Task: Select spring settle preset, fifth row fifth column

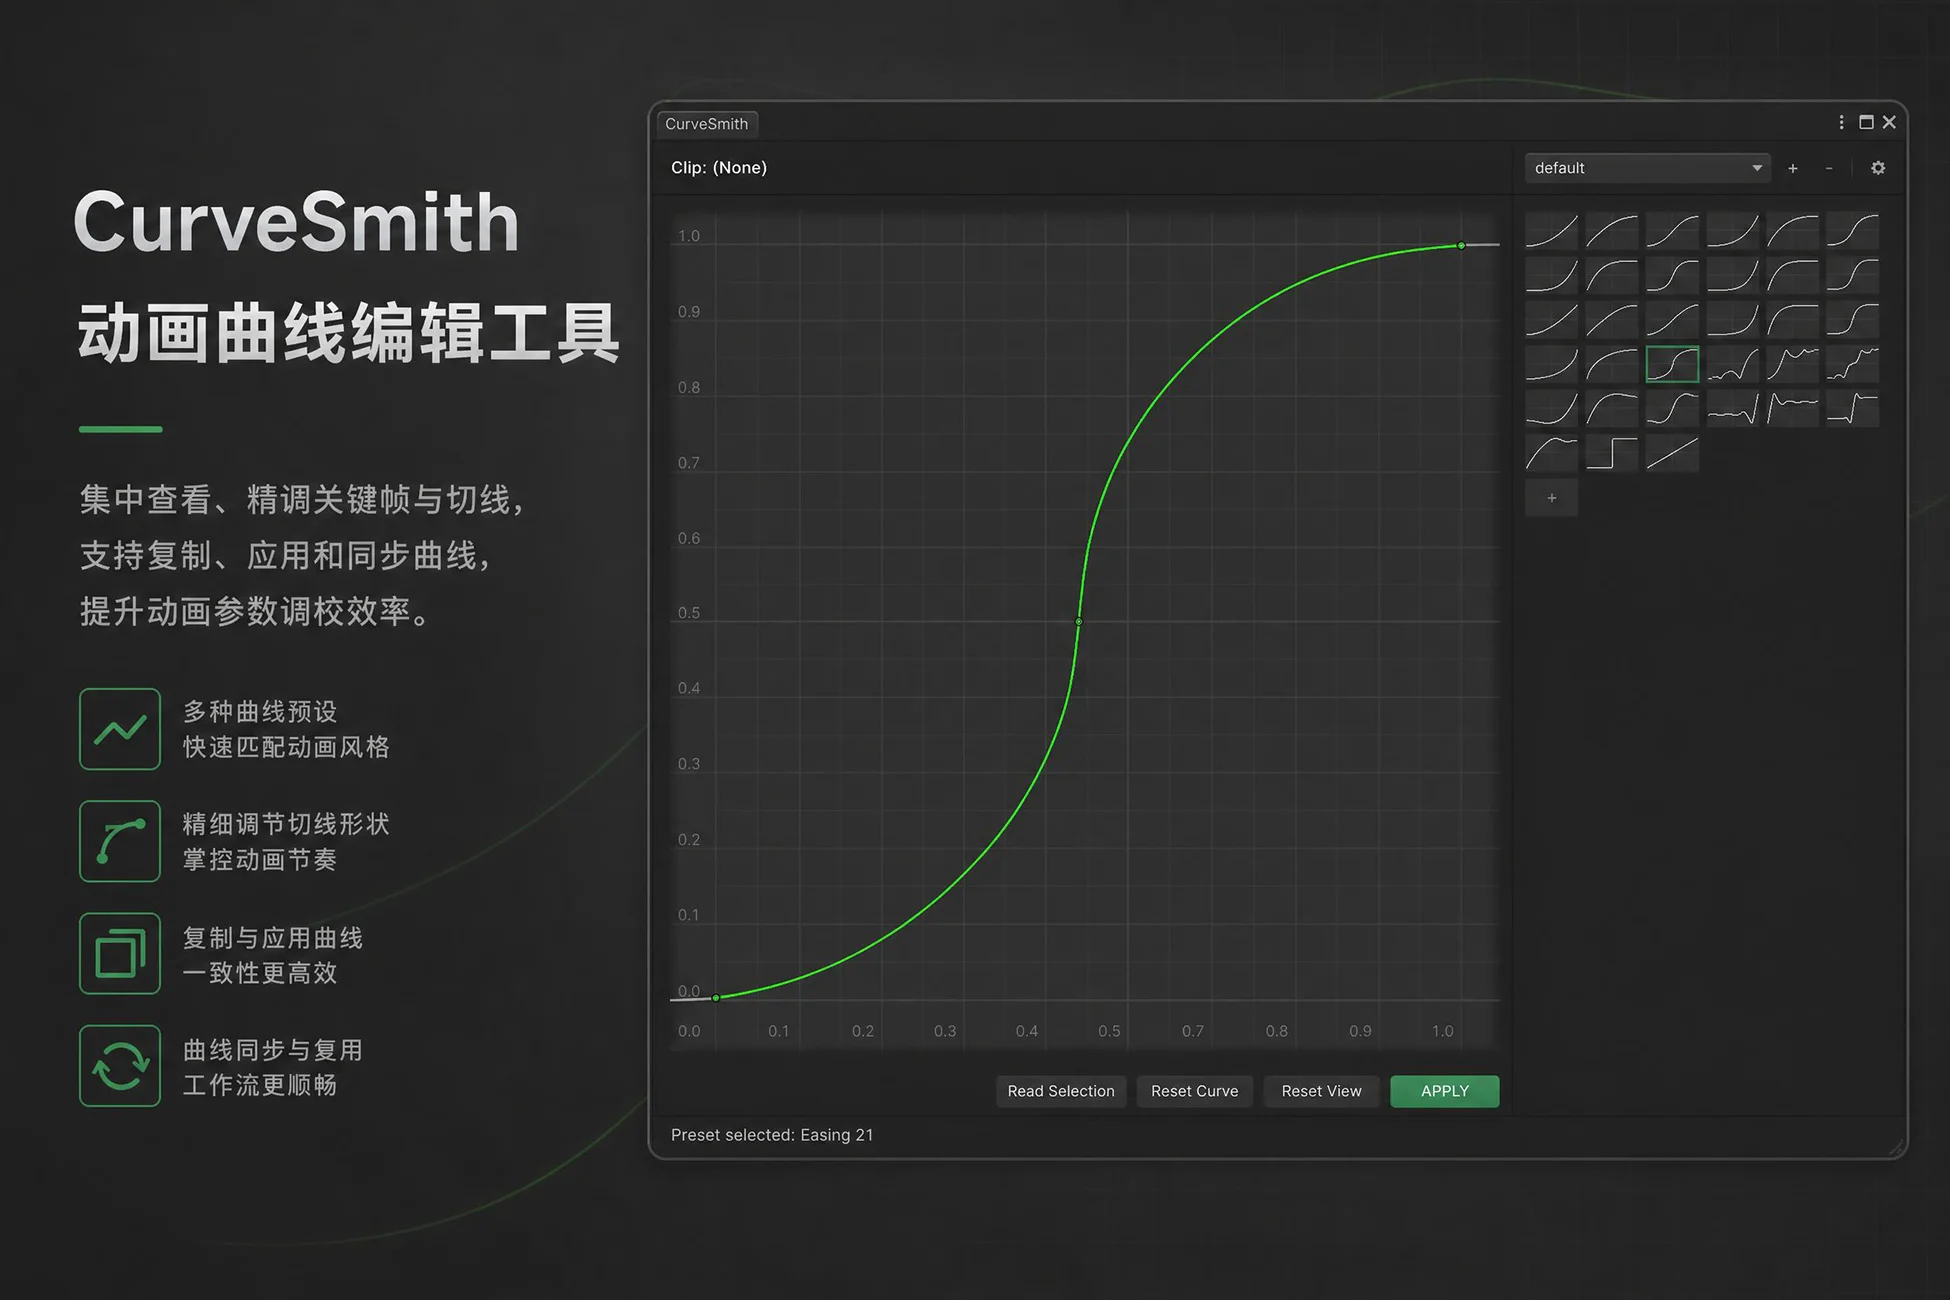Action: [x=1792, y=409]
